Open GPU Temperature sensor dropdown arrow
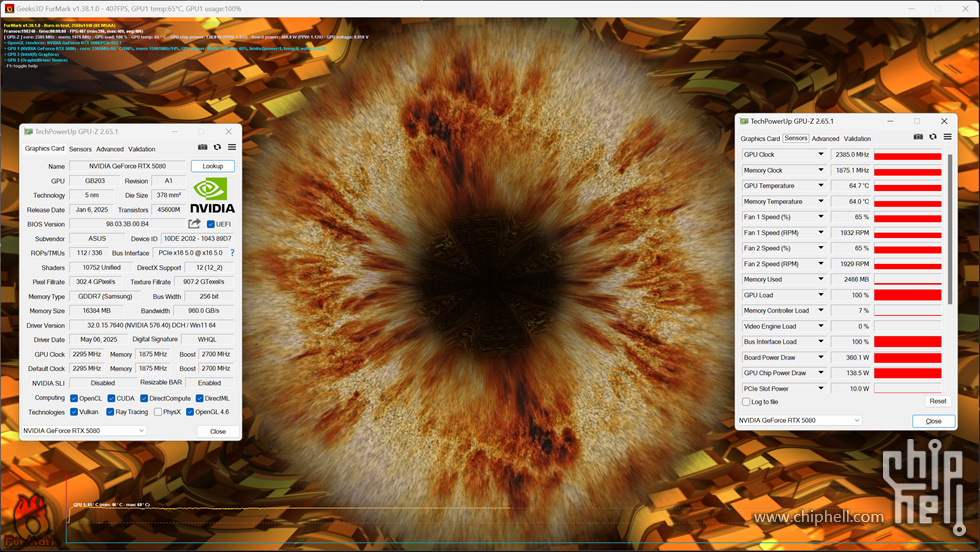This screenshot has height=552, width=980. (x=821, y=185)
